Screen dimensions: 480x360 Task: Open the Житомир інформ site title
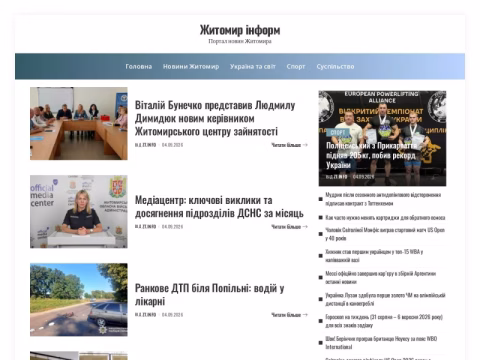tap(240, 30)
